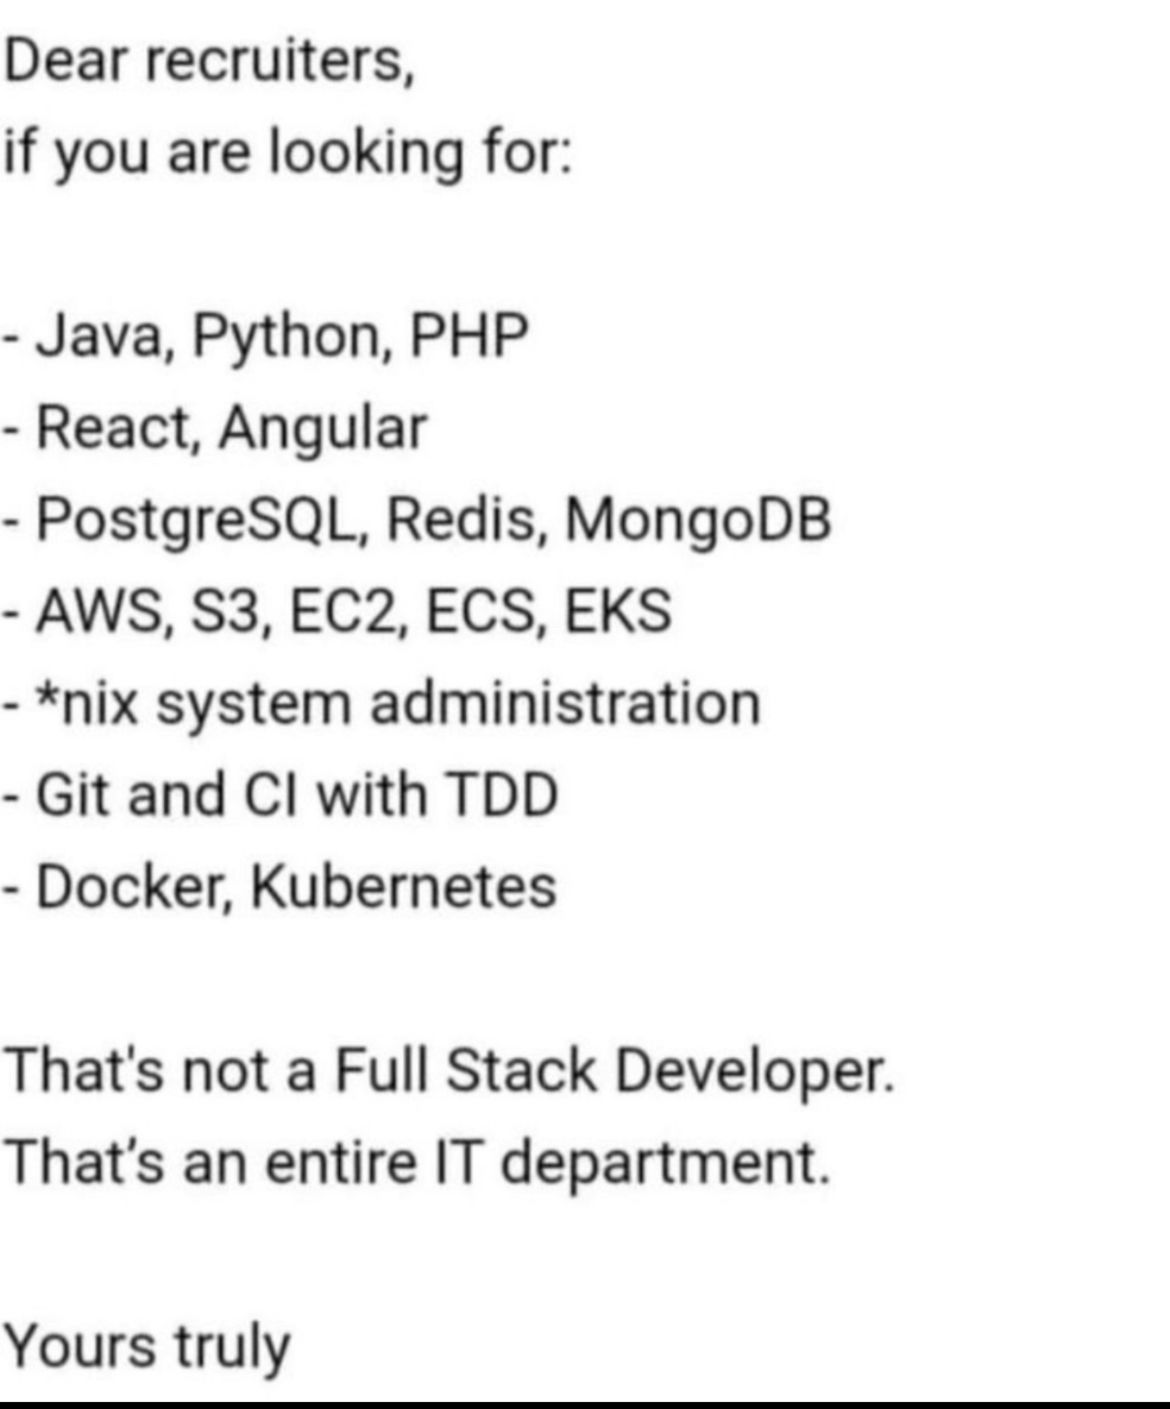Click the 'Dear recruiters,' greeting line
The image size is (1170, 1409).
(x=208, y=62)
